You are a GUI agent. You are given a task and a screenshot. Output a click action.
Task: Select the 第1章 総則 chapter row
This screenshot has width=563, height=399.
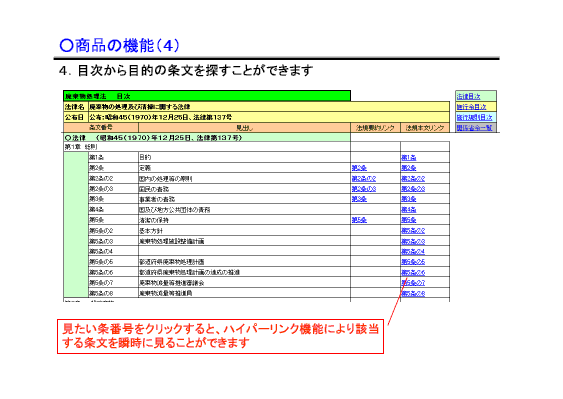pos(207,147)
